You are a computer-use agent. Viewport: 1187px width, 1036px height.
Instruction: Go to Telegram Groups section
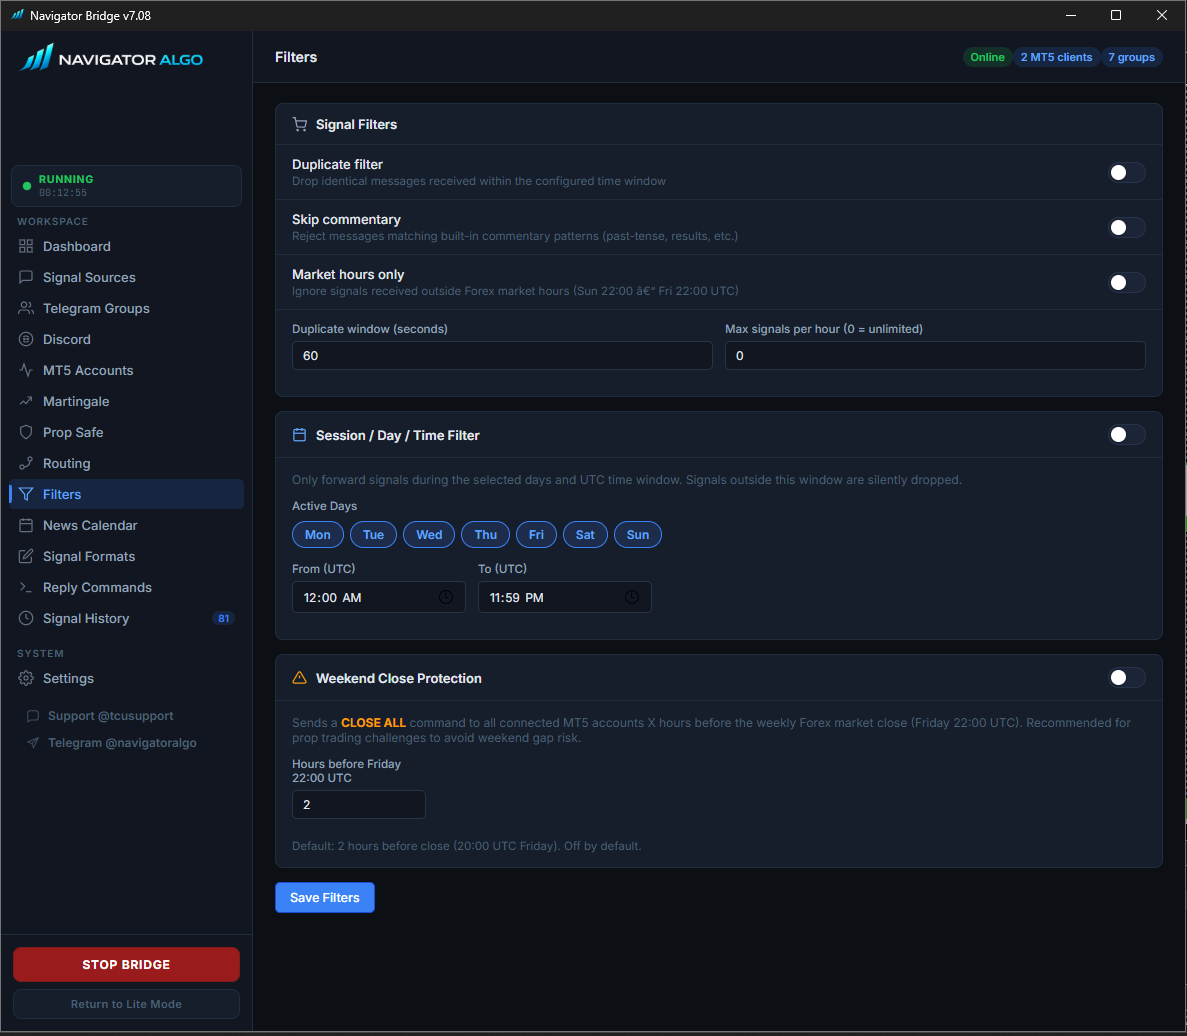pyautogui.click(x=126, y=309)
